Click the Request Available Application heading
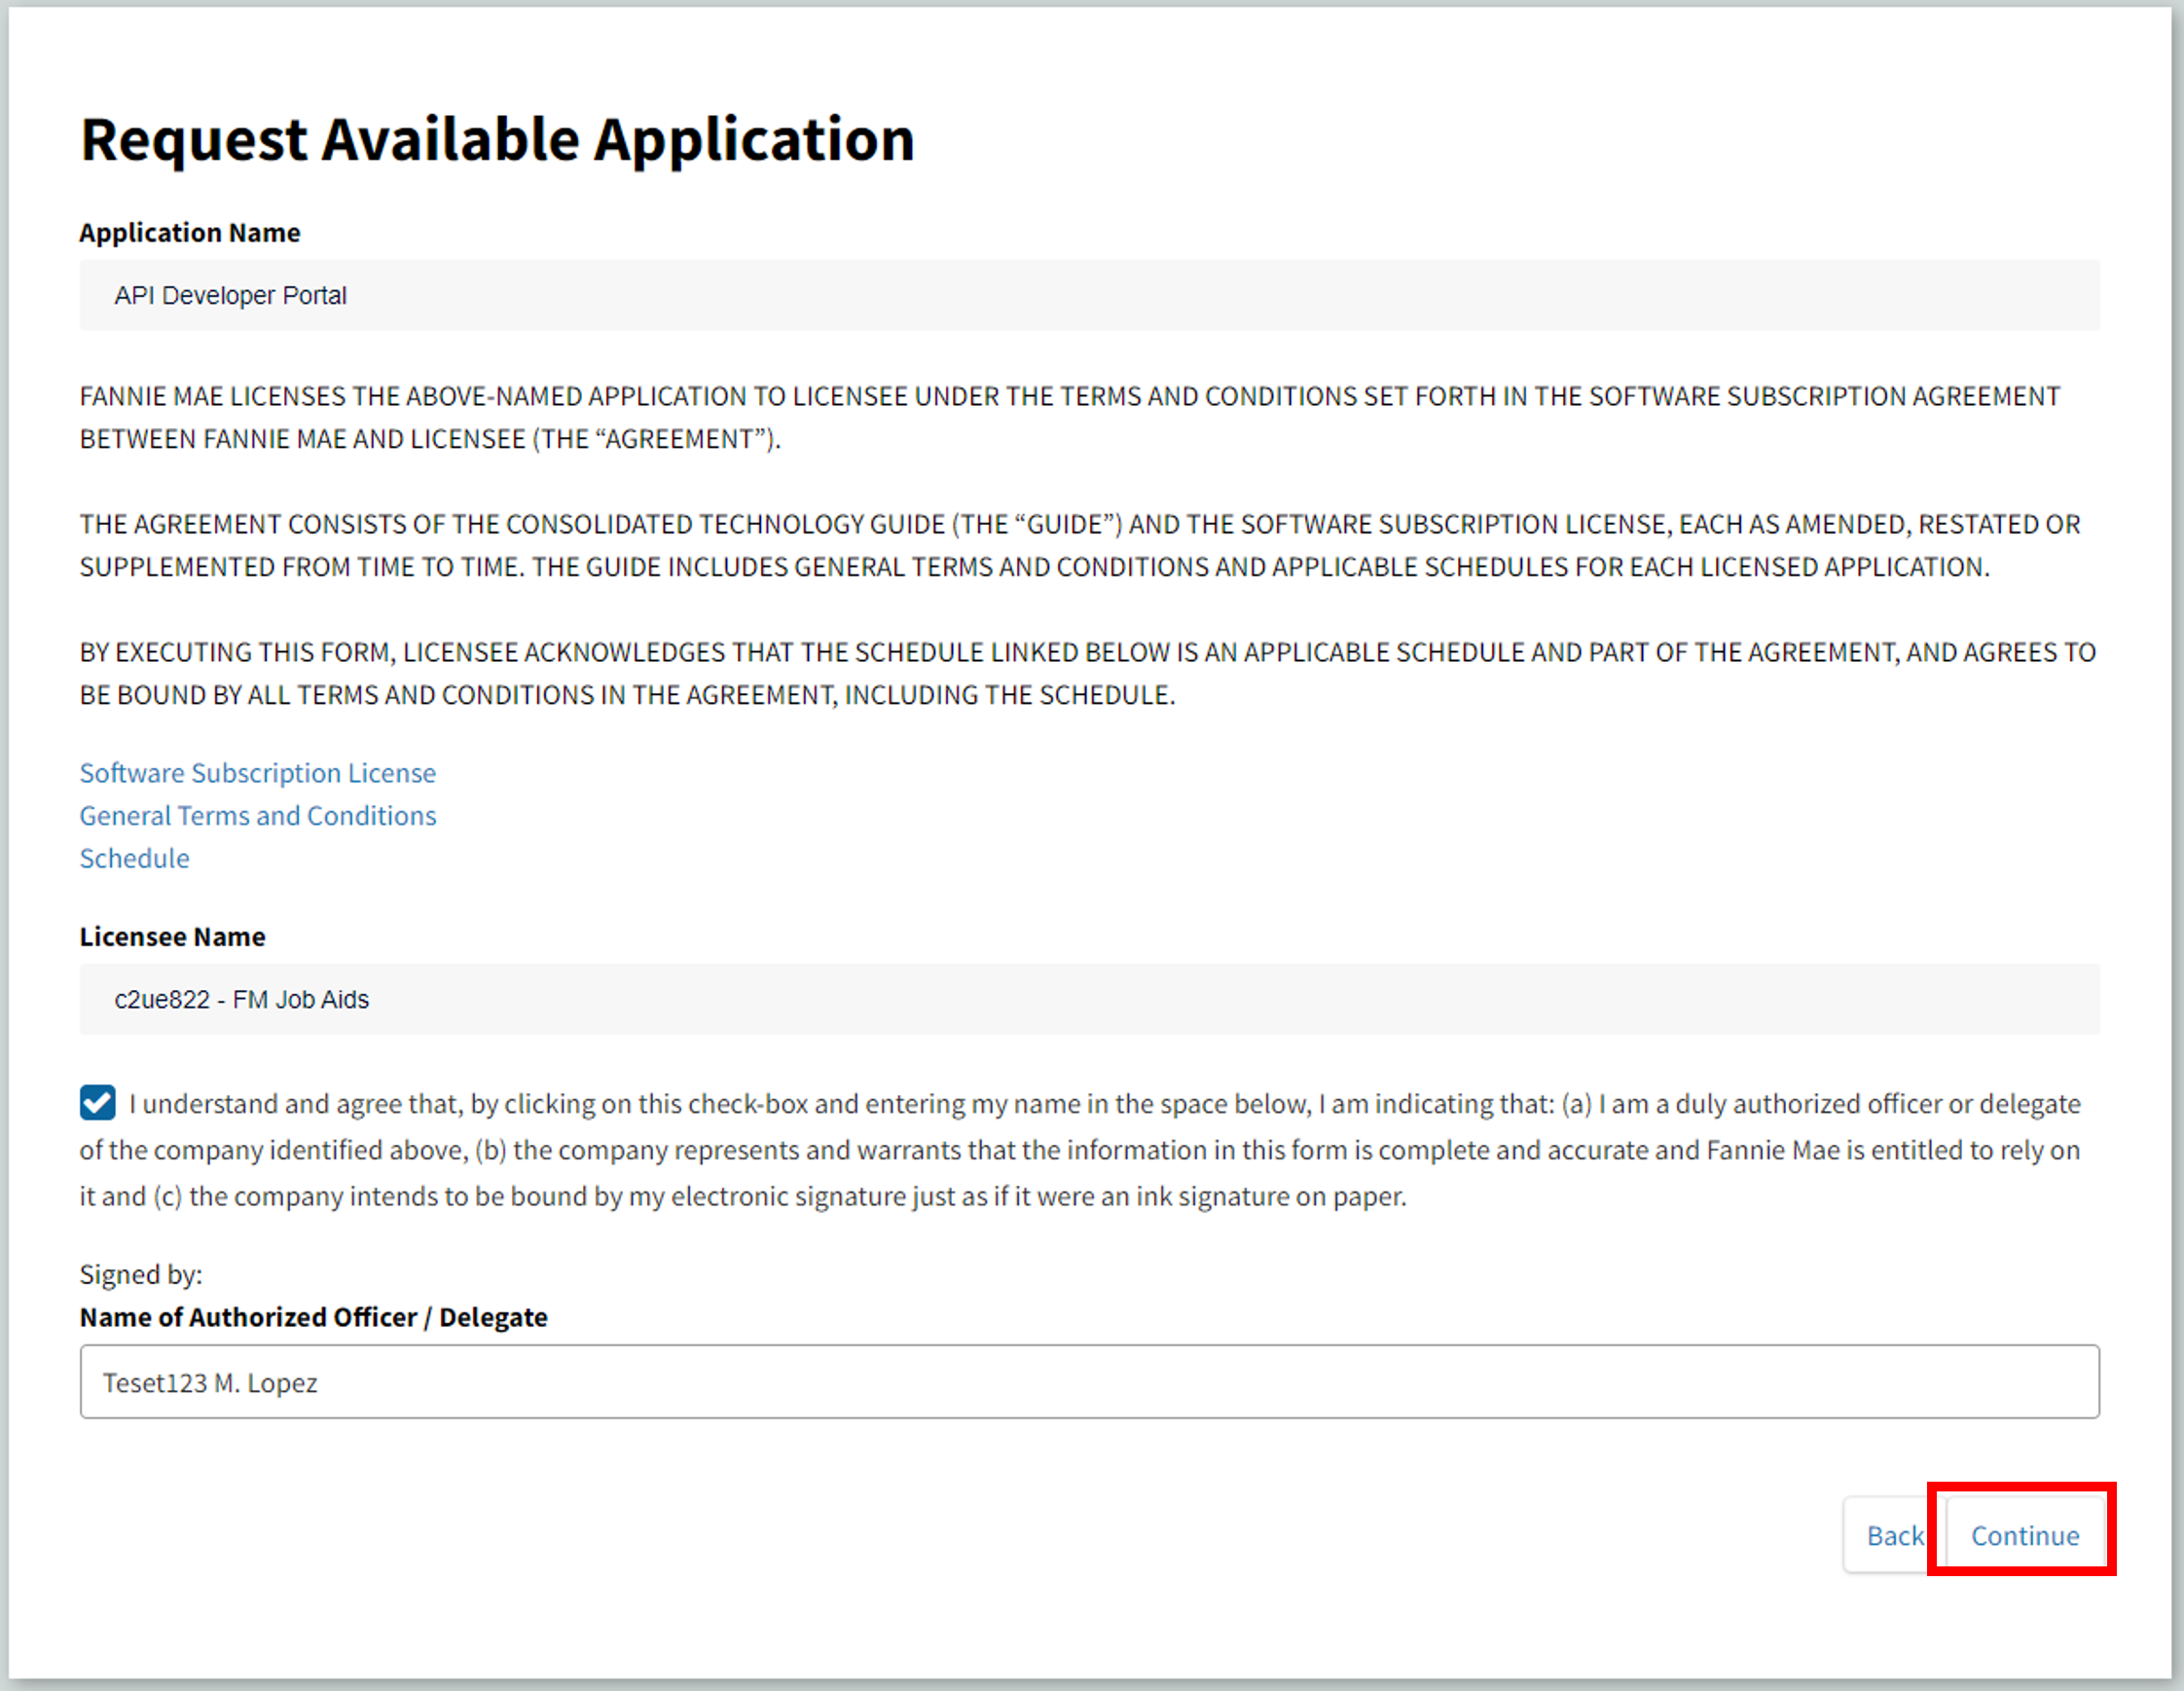The width and height of the screenshot is (2184, 1691). 497,139
